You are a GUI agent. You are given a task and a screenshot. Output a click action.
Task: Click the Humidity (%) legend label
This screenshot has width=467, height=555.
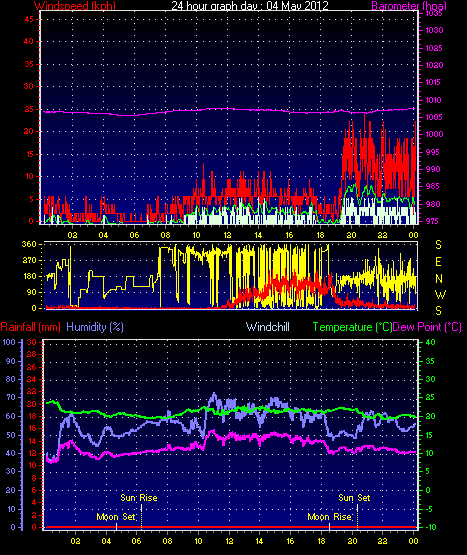(95, 327)
